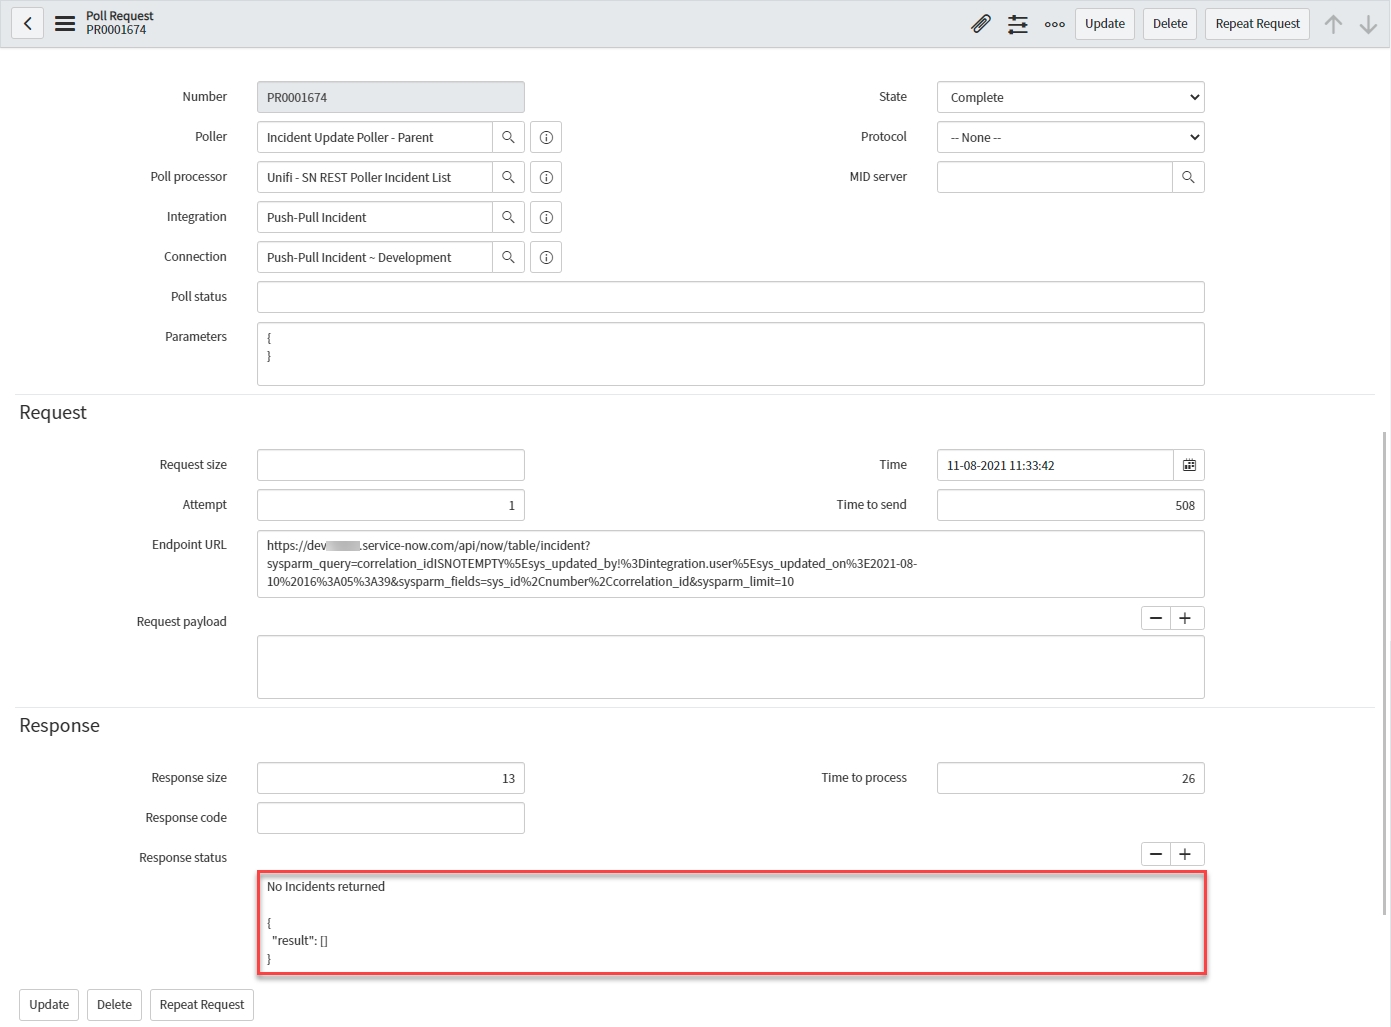Open more options ellipsis menu
This screenshot has width=1391, height=1027.
(x=1054, y=24)
